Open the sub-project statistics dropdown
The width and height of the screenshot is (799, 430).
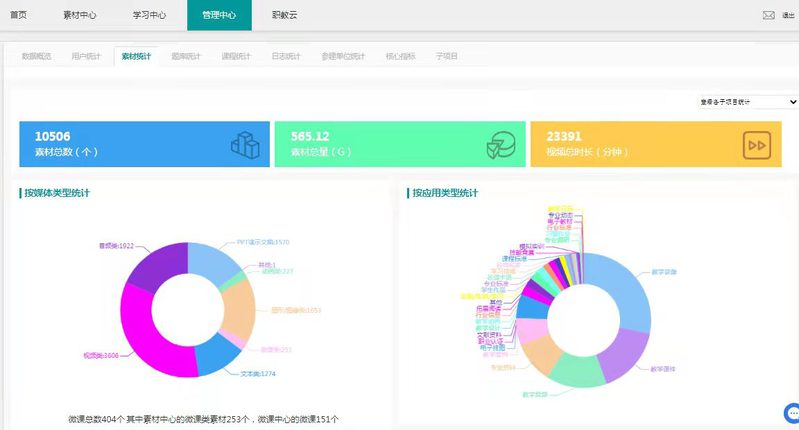click(x=748, y=102)
